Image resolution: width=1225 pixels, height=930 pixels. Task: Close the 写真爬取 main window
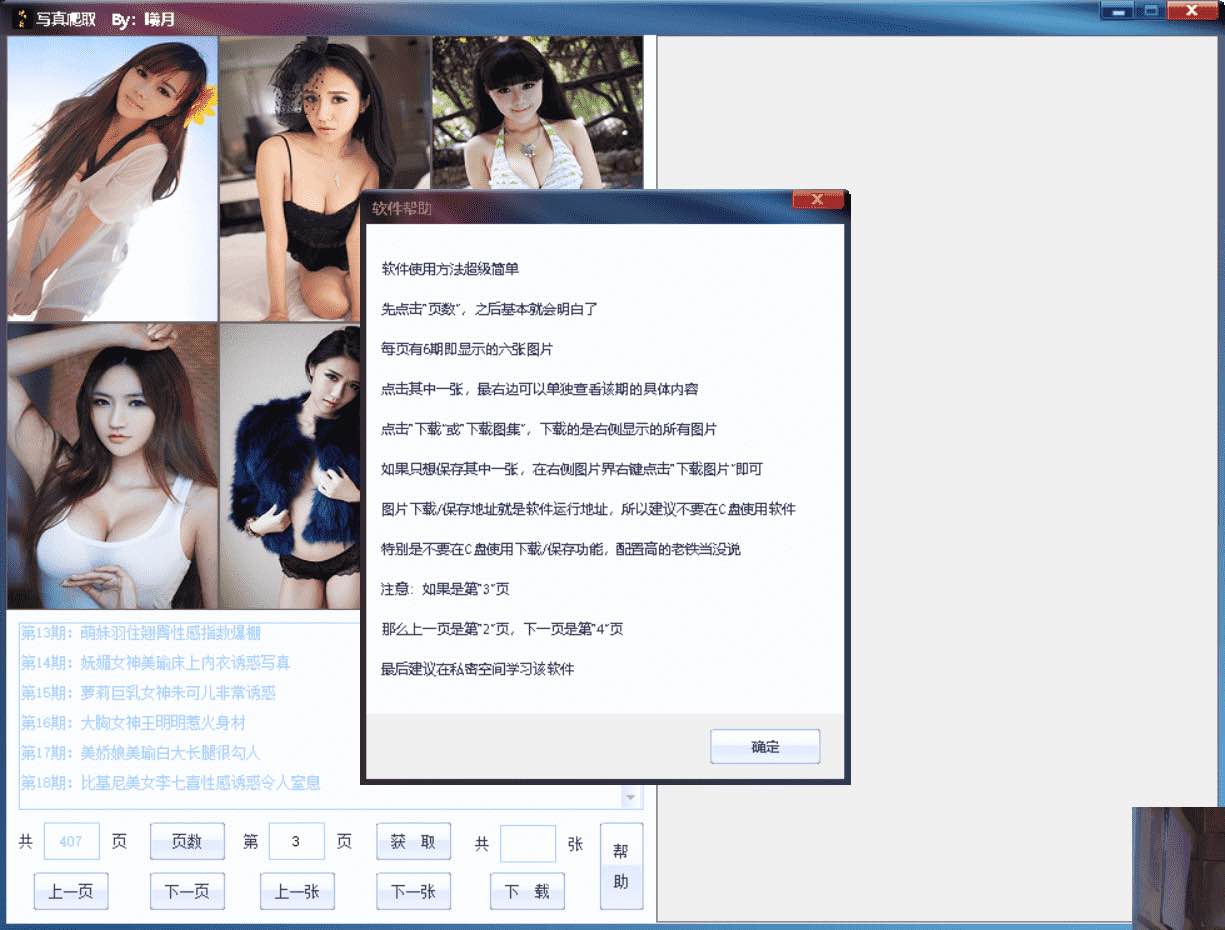click(1193, 11)
